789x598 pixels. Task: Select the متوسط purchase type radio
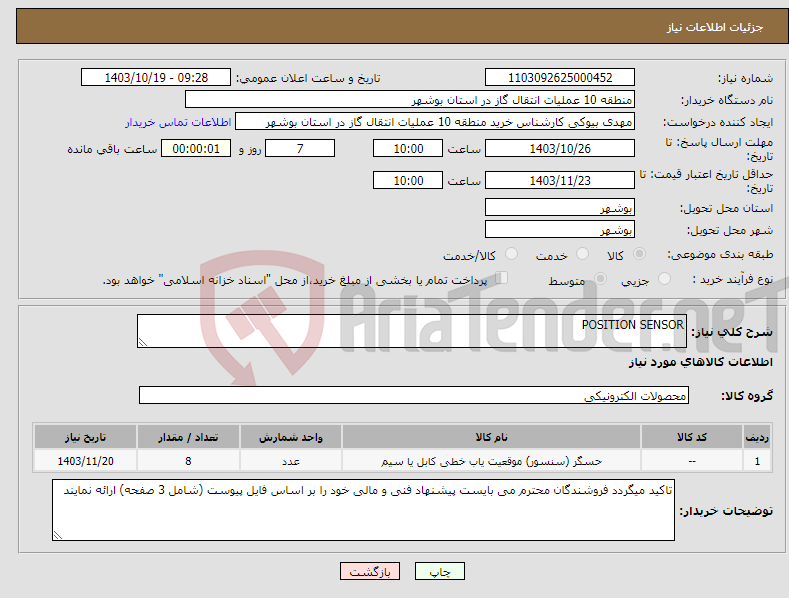coord(600,278)
